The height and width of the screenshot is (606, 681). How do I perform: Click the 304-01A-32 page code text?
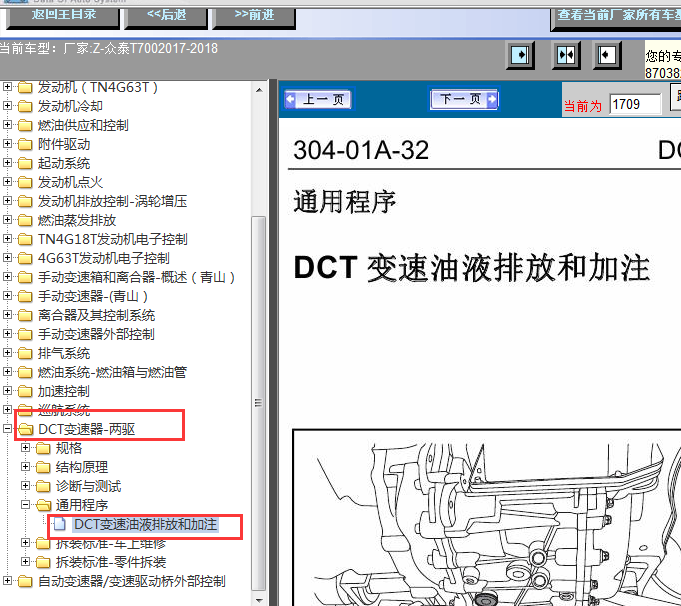[361, 150]
